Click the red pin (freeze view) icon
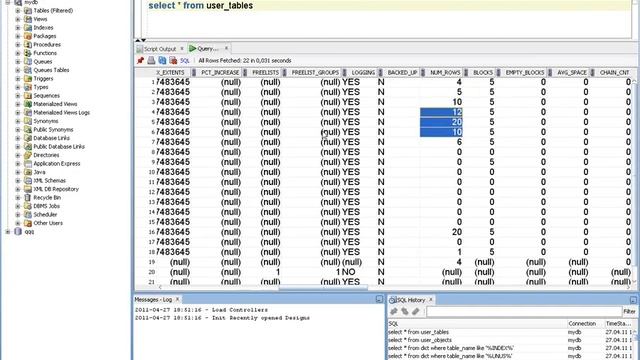This screenshot has width=640, height=360. click(140, 60)
